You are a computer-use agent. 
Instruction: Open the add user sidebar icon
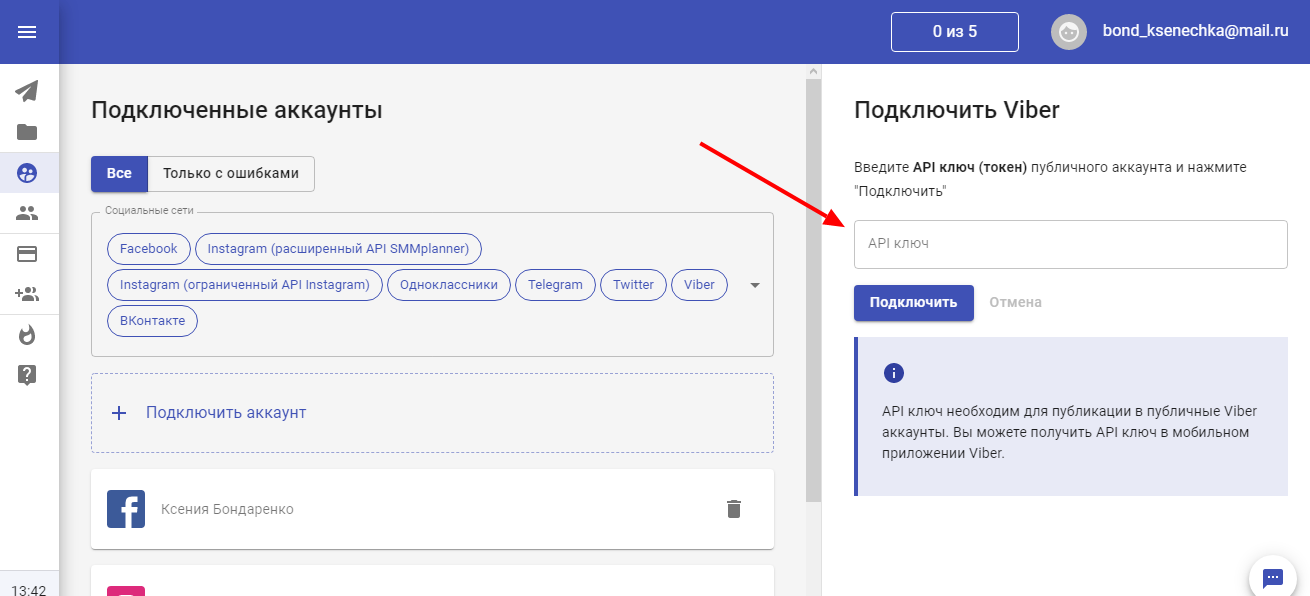27,294
